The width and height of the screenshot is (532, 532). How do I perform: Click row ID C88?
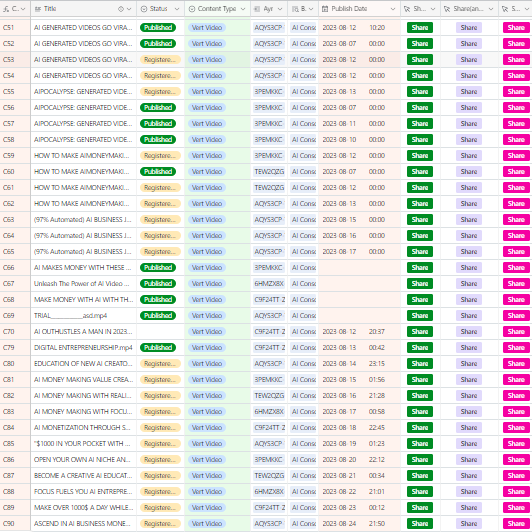(x=8, y=492)
